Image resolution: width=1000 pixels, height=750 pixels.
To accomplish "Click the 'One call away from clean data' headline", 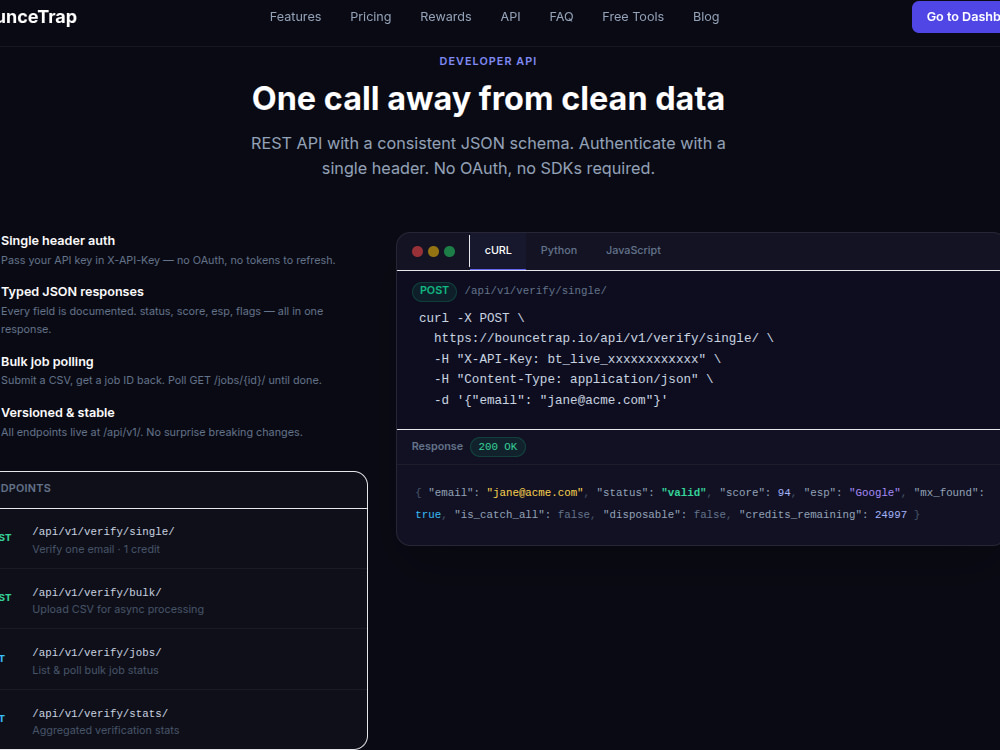I will [x=488, y=99].
